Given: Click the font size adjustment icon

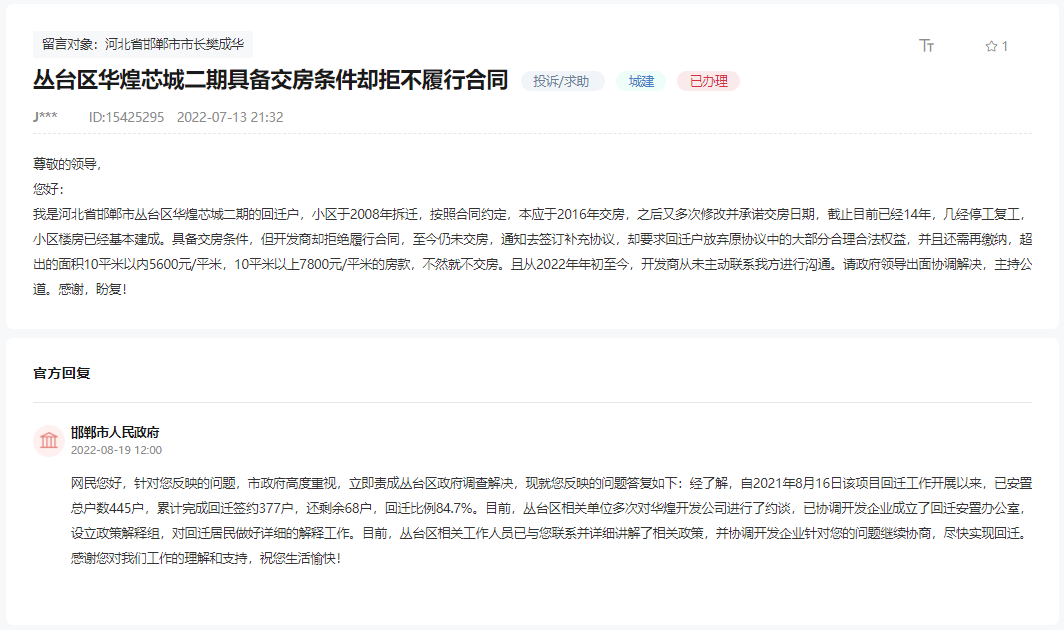Looking at the screenshot, I should pos(926,45).
